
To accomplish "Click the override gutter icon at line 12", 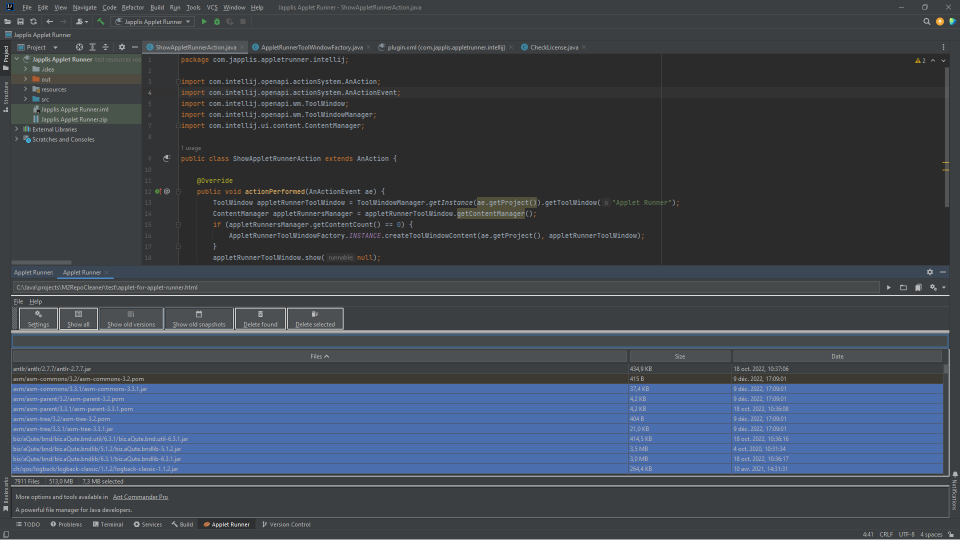I will (x=158, y=192).
